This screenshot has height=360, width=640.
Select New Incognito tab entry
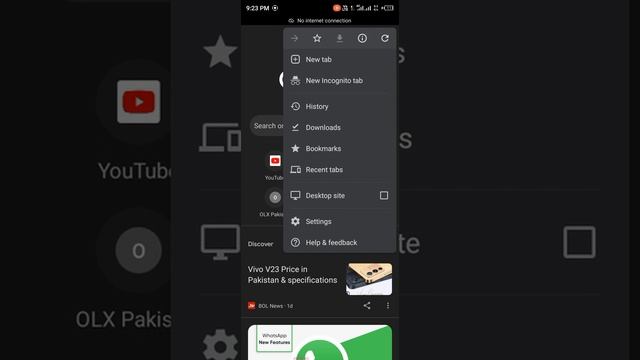pos(340,80)
